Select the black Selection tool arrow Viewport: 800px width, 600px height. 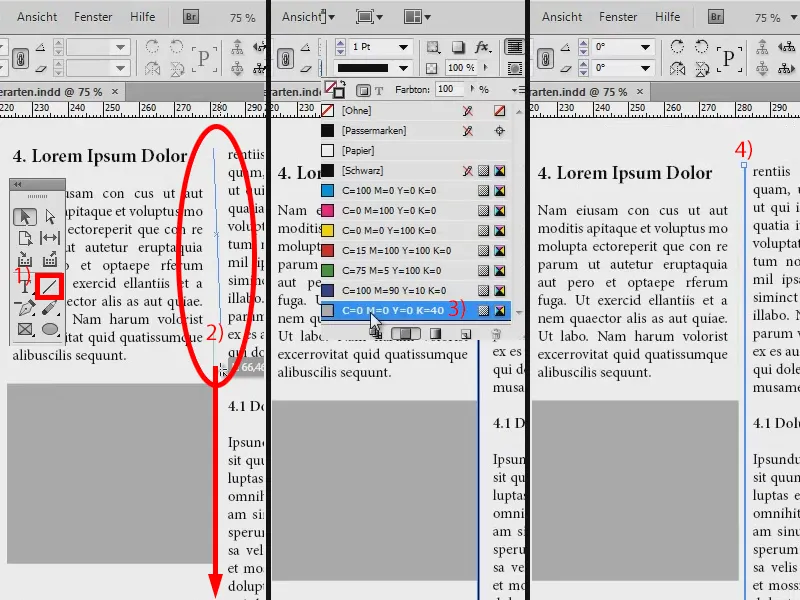pos(25,215)
